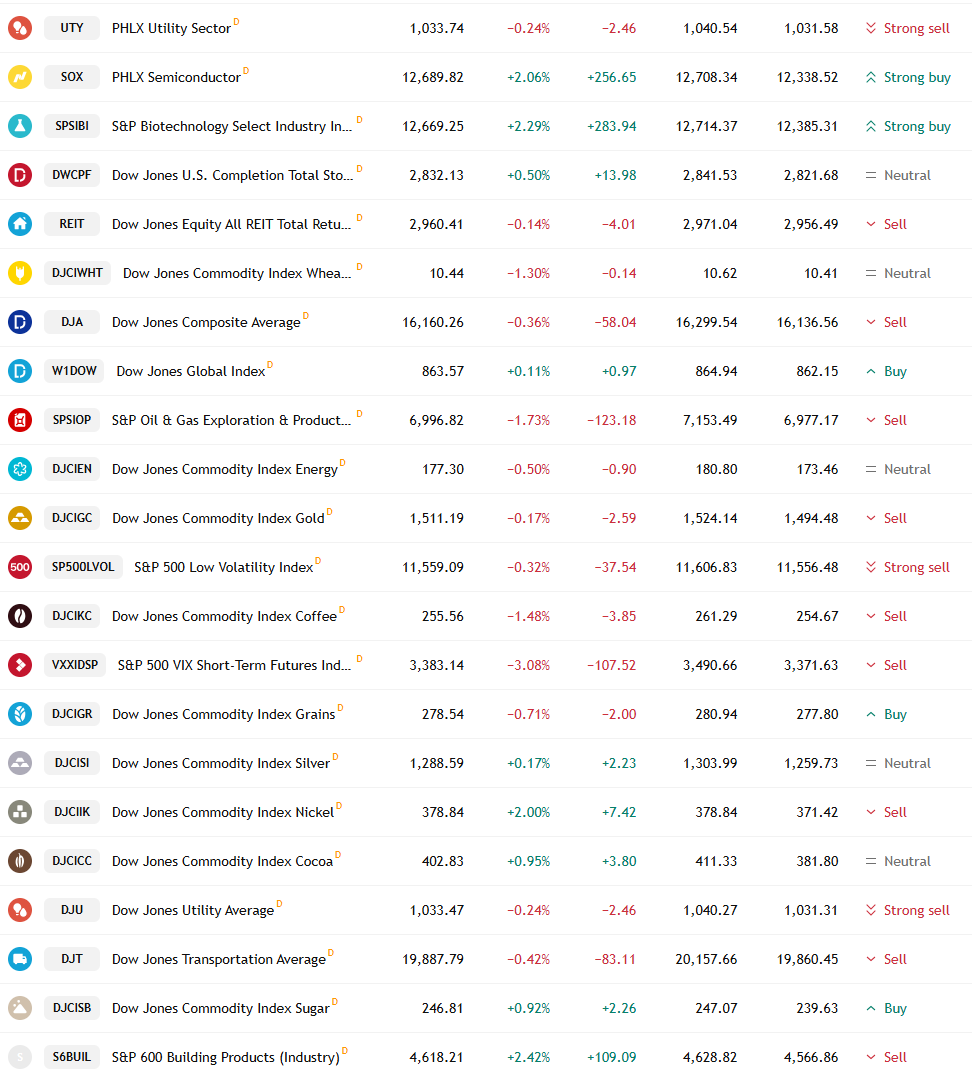Click the Buy rating for DJCISB
This screenshot has width=972, height=1077.
[887, 1008]
